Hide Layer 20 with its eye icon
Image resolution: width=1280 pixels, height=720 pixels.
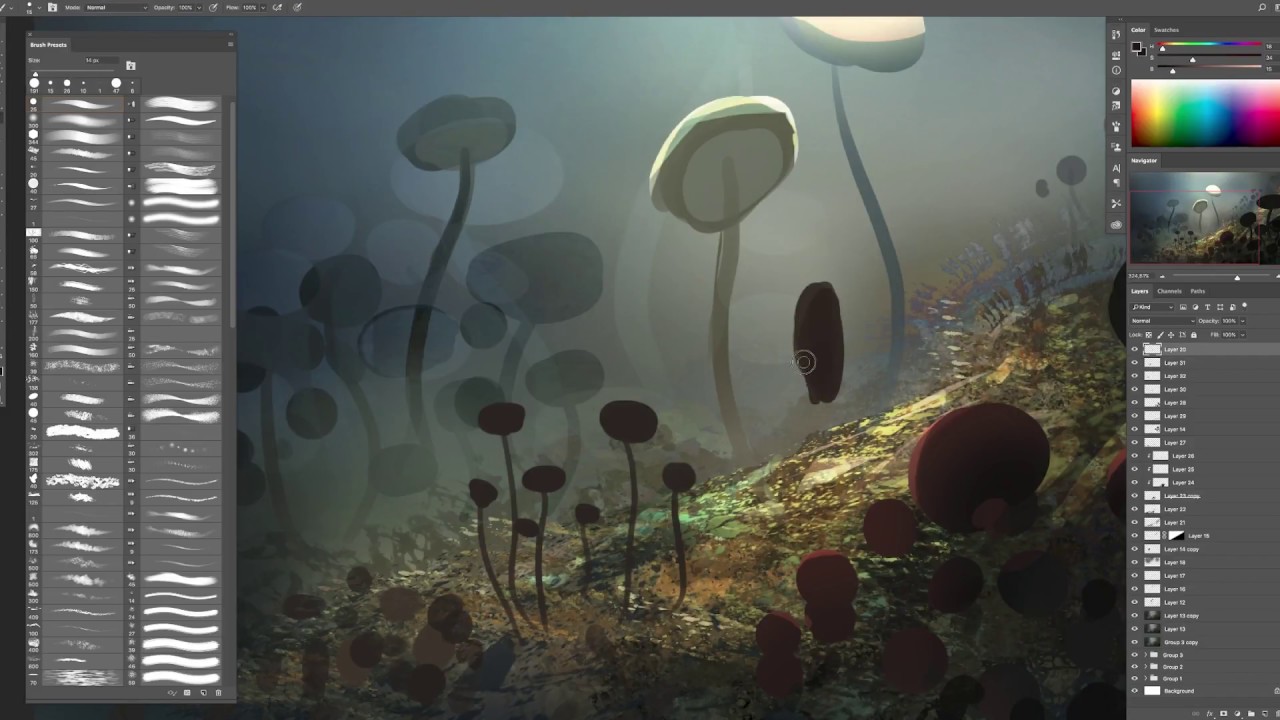1134,349
